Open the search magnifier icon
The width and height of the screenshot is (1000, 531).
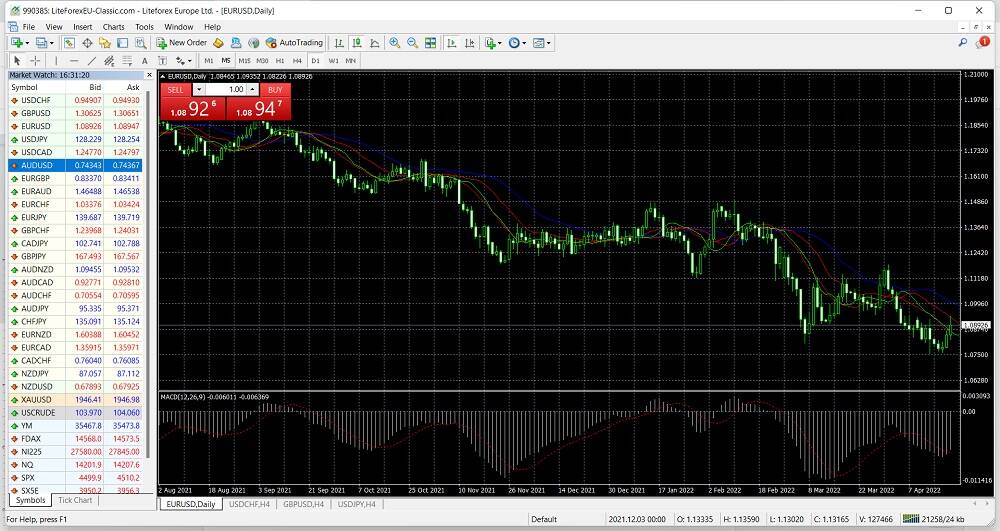[962, 42]
